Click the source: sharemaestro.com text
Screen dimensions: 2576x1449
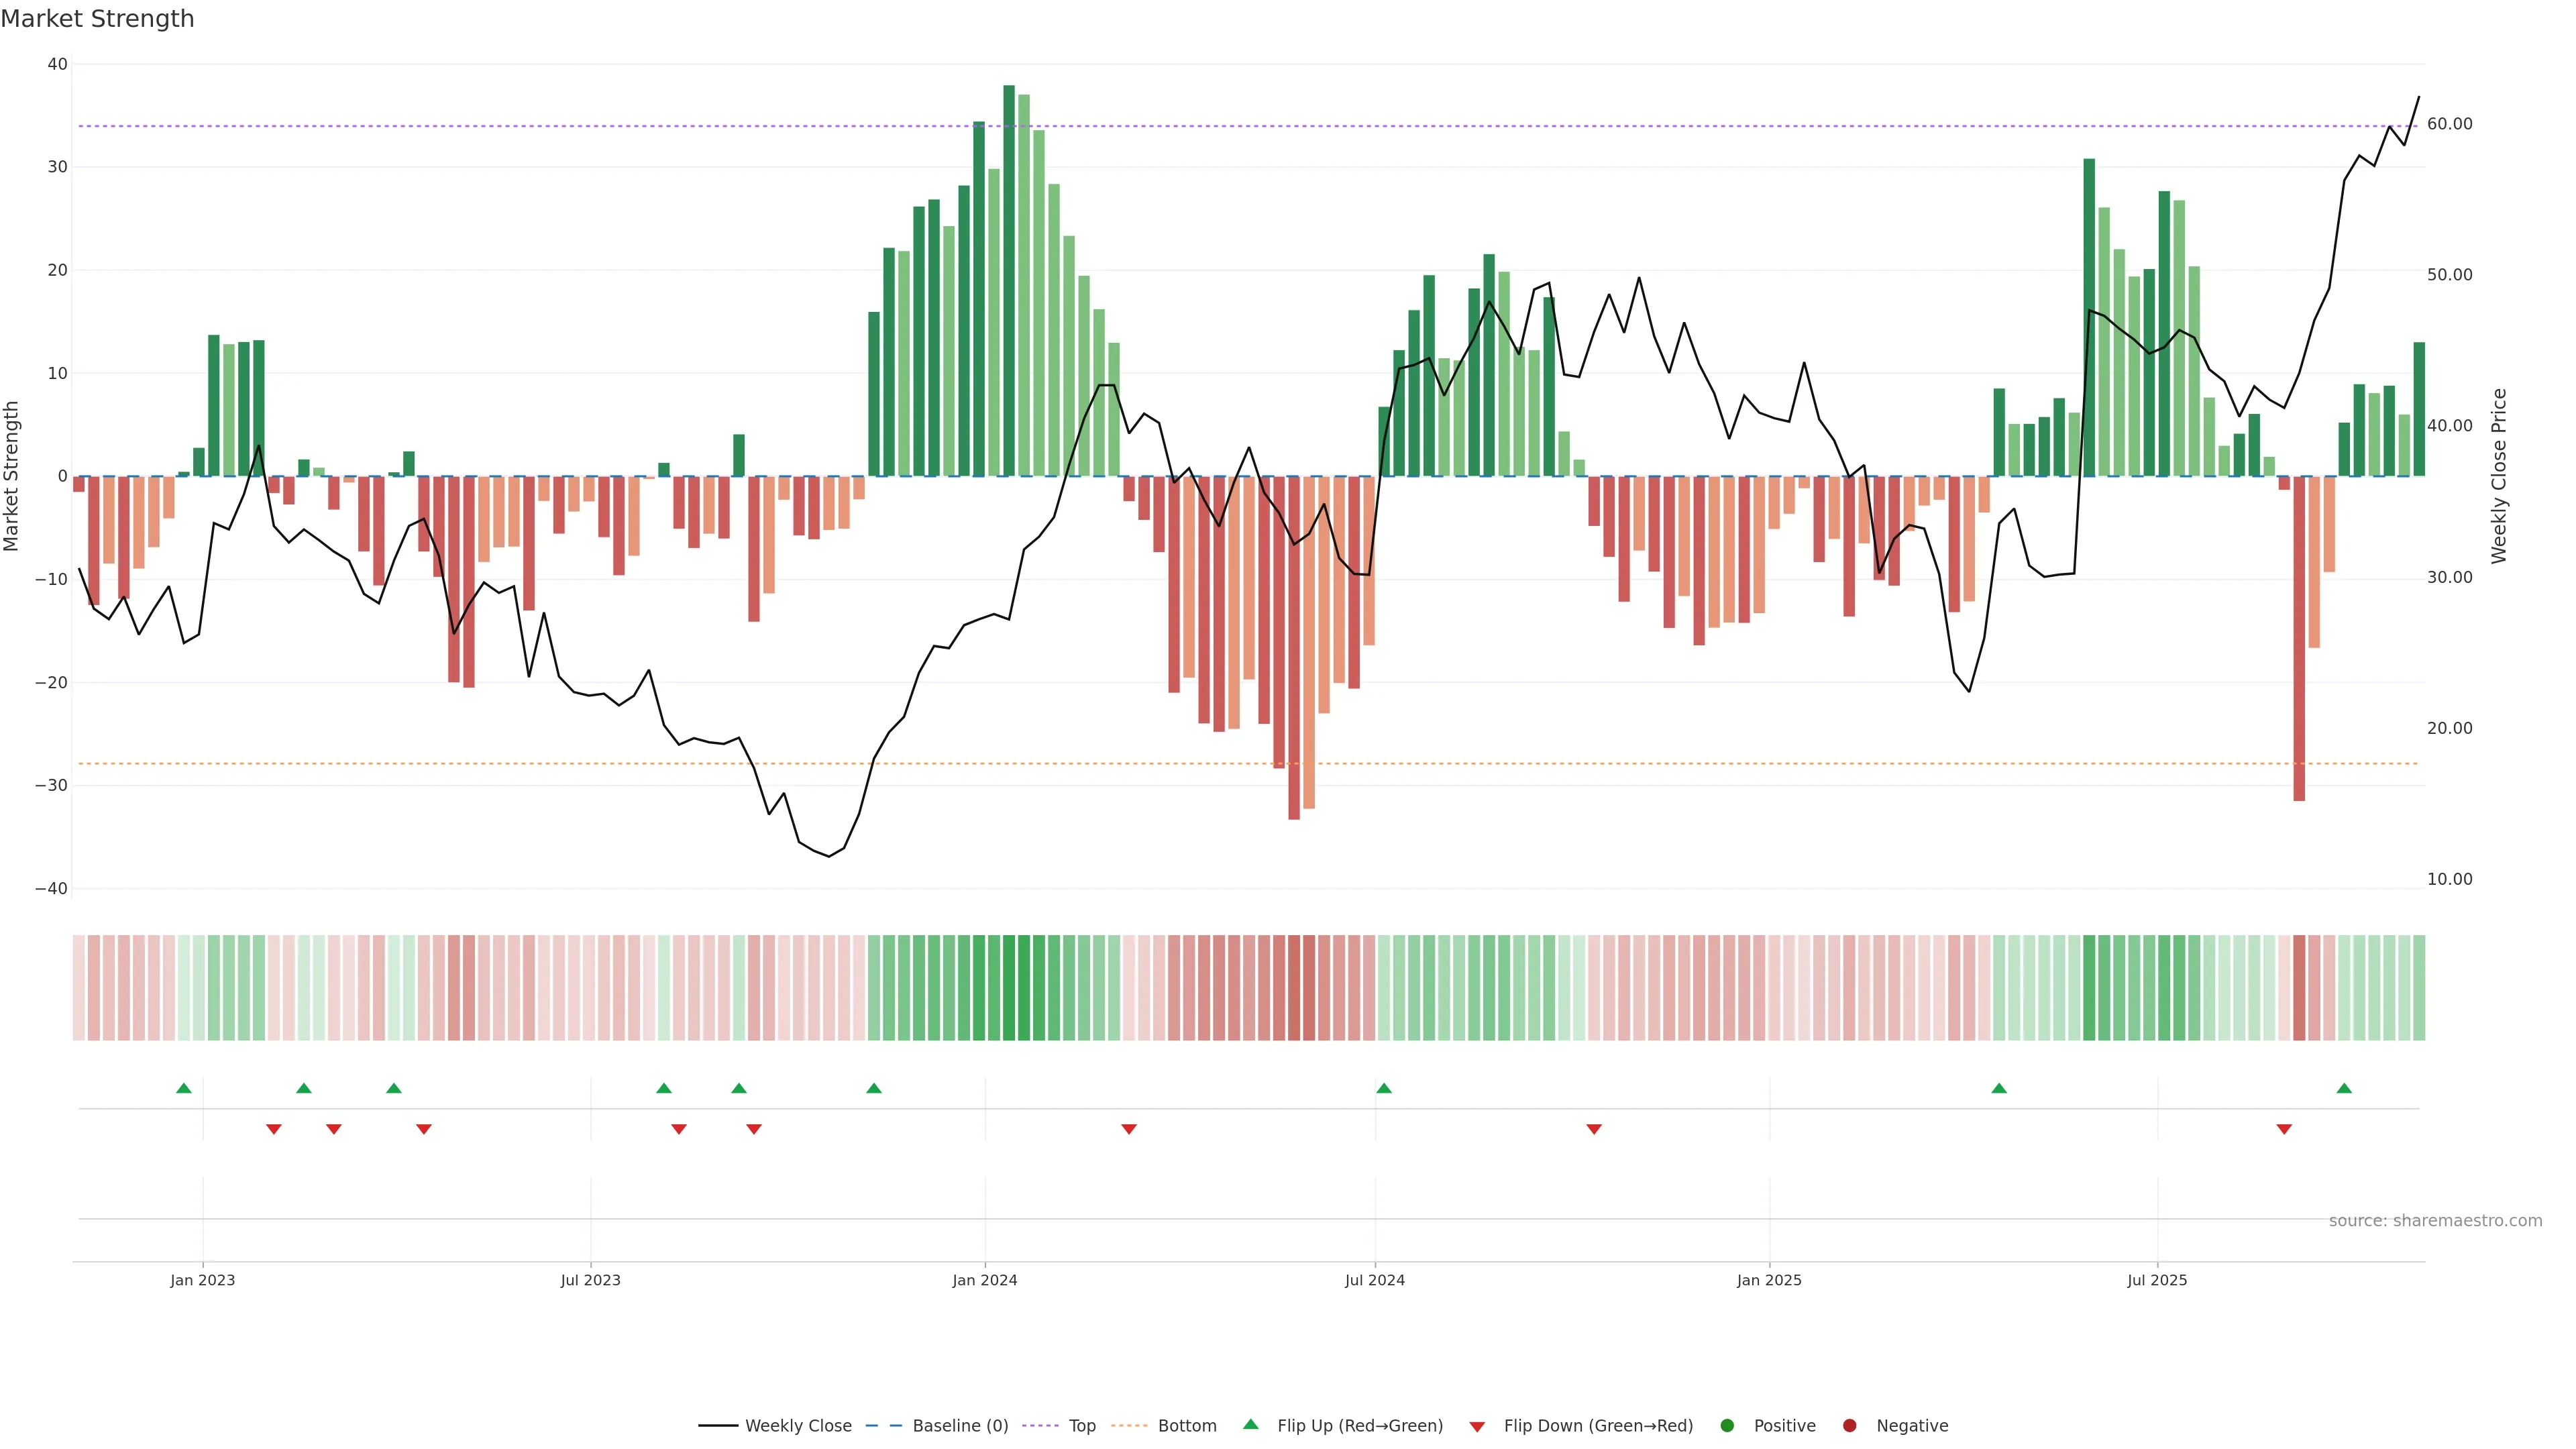pyautogui.click(x=2435, y=1221)
